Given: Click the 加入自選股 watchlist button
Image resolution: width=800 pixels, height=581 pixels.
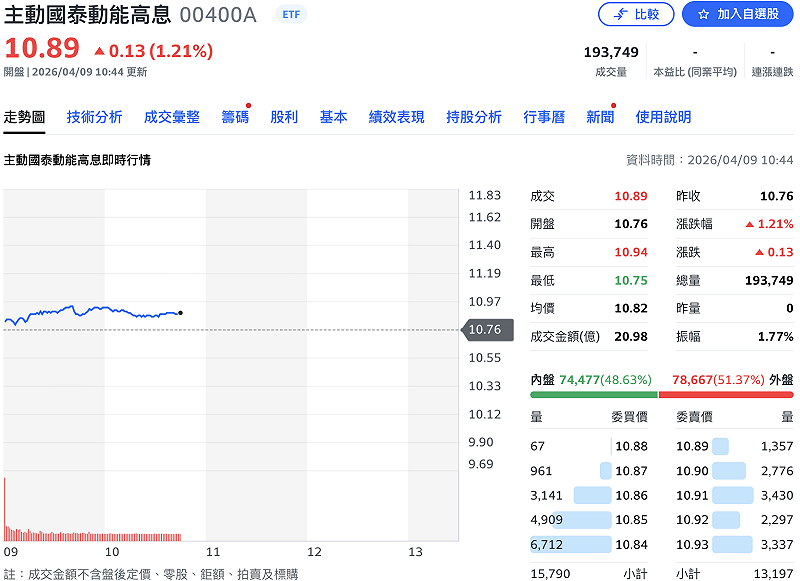Looking at the screenshot, I should click(x=737, y=15).
